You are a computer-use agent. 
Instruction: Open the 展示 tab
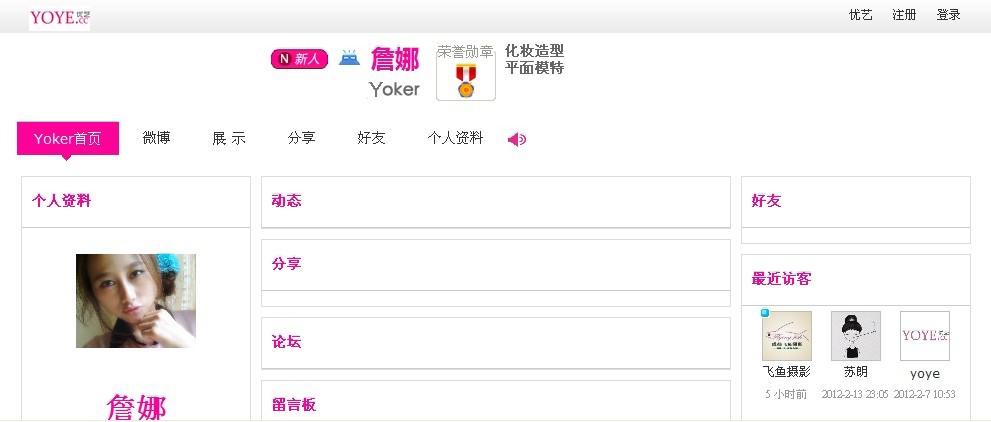click(x=229, y=138)
